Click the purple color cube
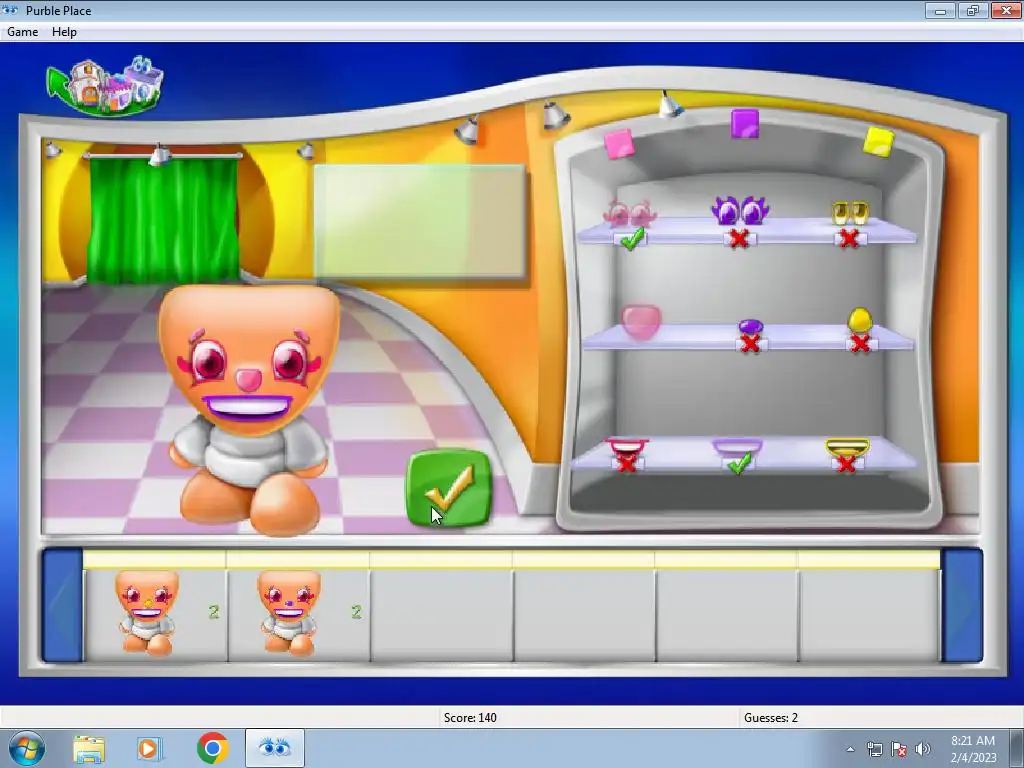Viewport: 1024px width, 768px height. [x=745, y=124]
